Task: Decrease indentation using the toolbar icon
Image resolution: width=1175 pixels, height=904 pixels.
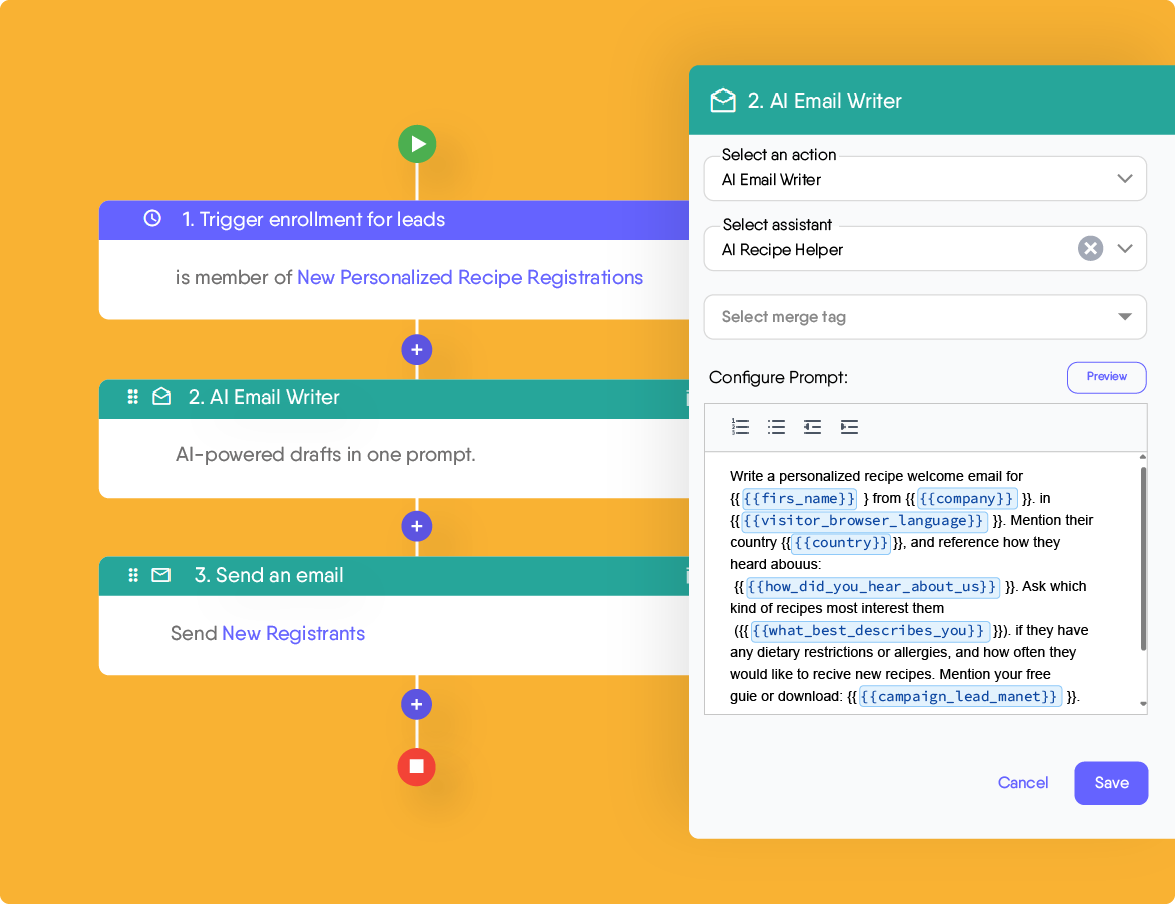Action: click(812, 427)
